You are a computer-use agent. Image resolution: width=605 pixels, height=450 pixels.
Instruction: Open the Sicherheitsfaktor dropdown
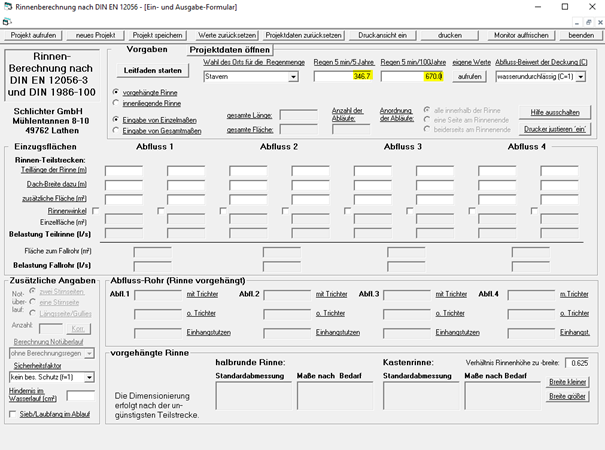tap(50, 380)
